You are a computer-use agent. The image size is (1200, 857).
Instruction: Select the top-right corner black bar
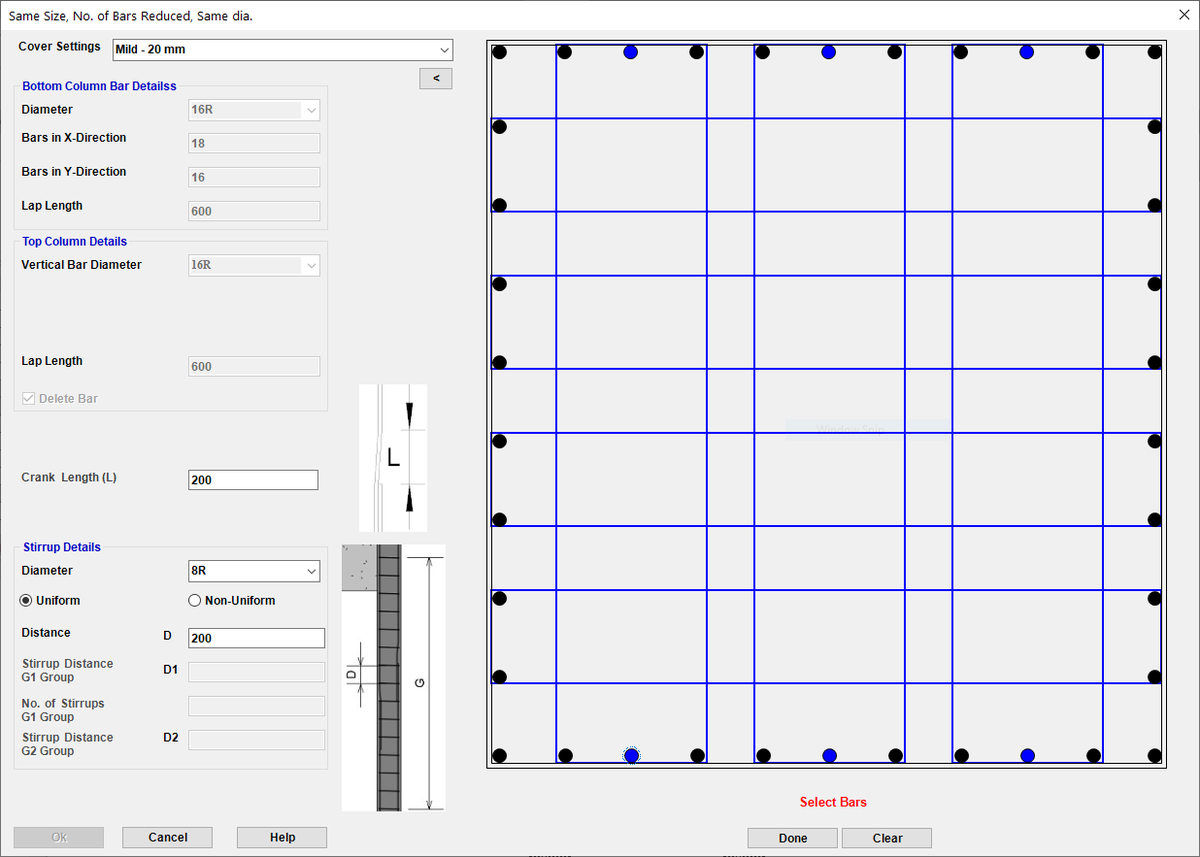point(1155,53)
